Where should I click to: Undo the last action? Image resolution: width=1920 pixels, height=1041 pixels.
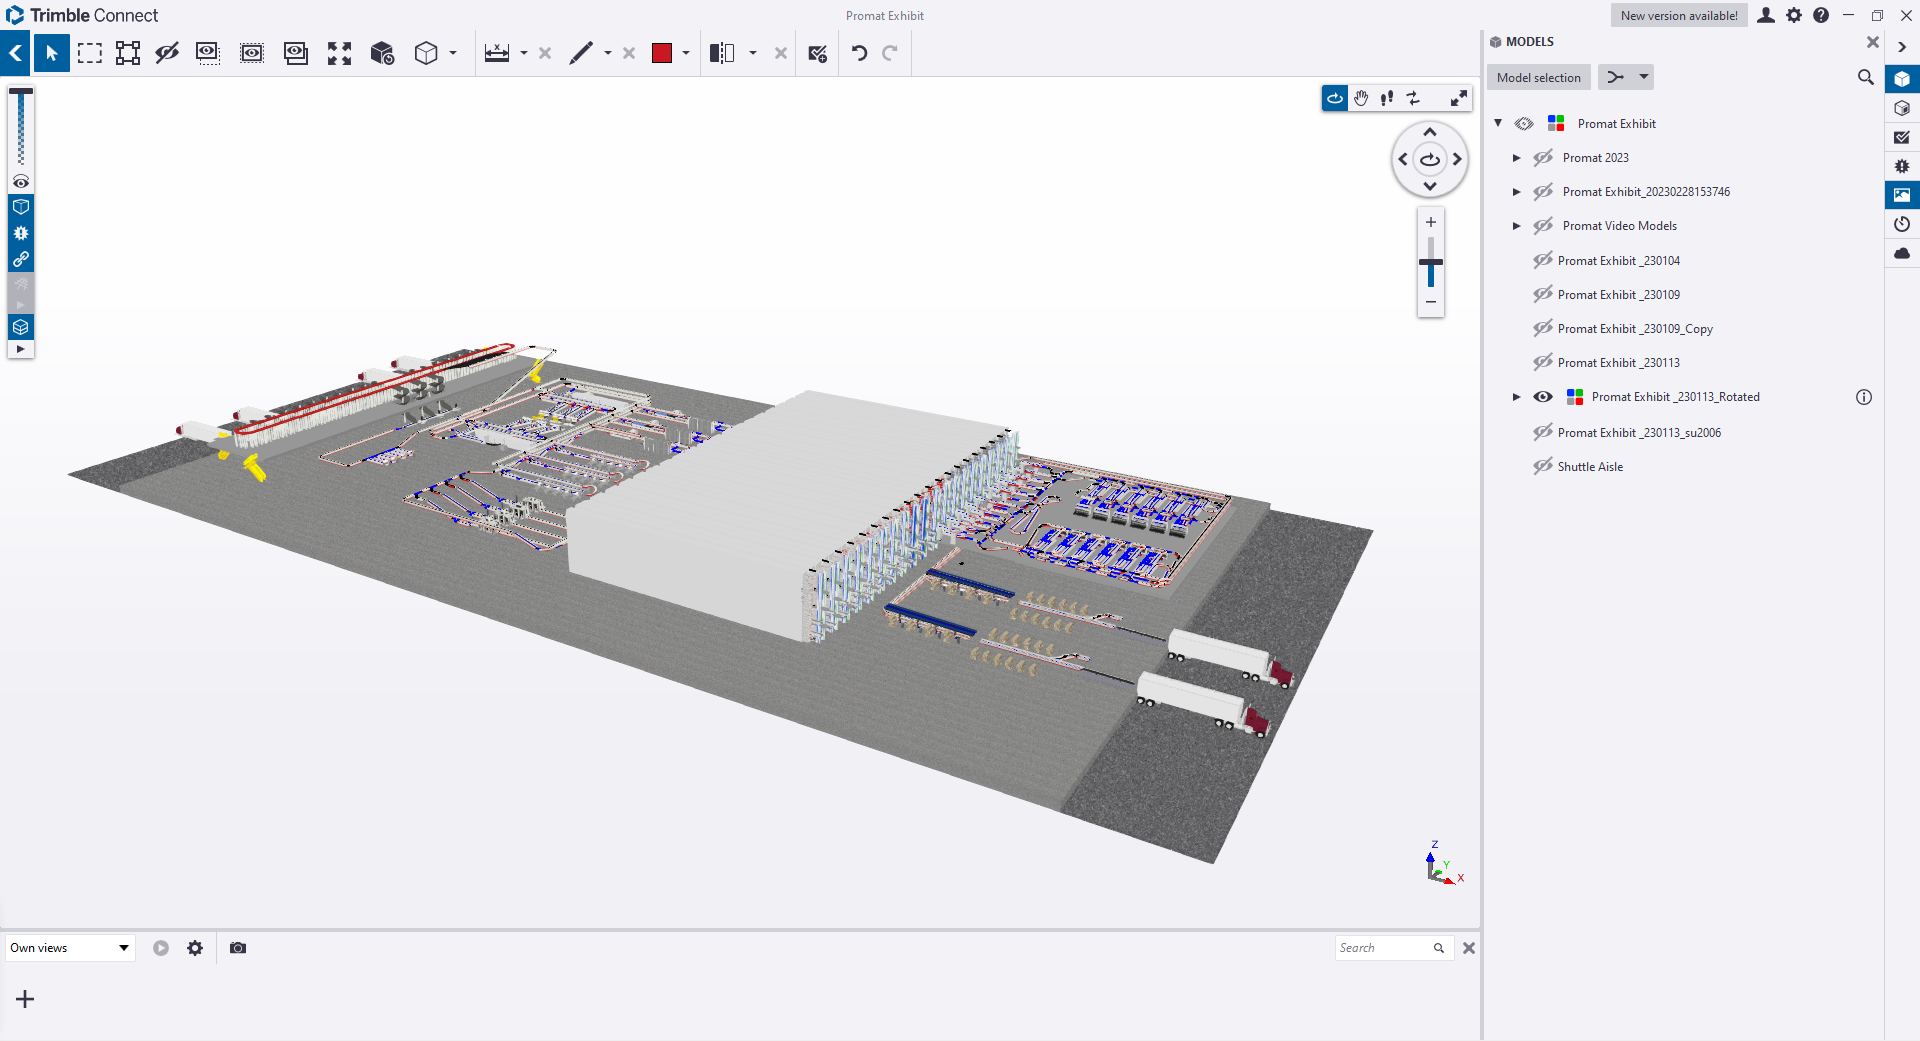[x=859, y=53]
